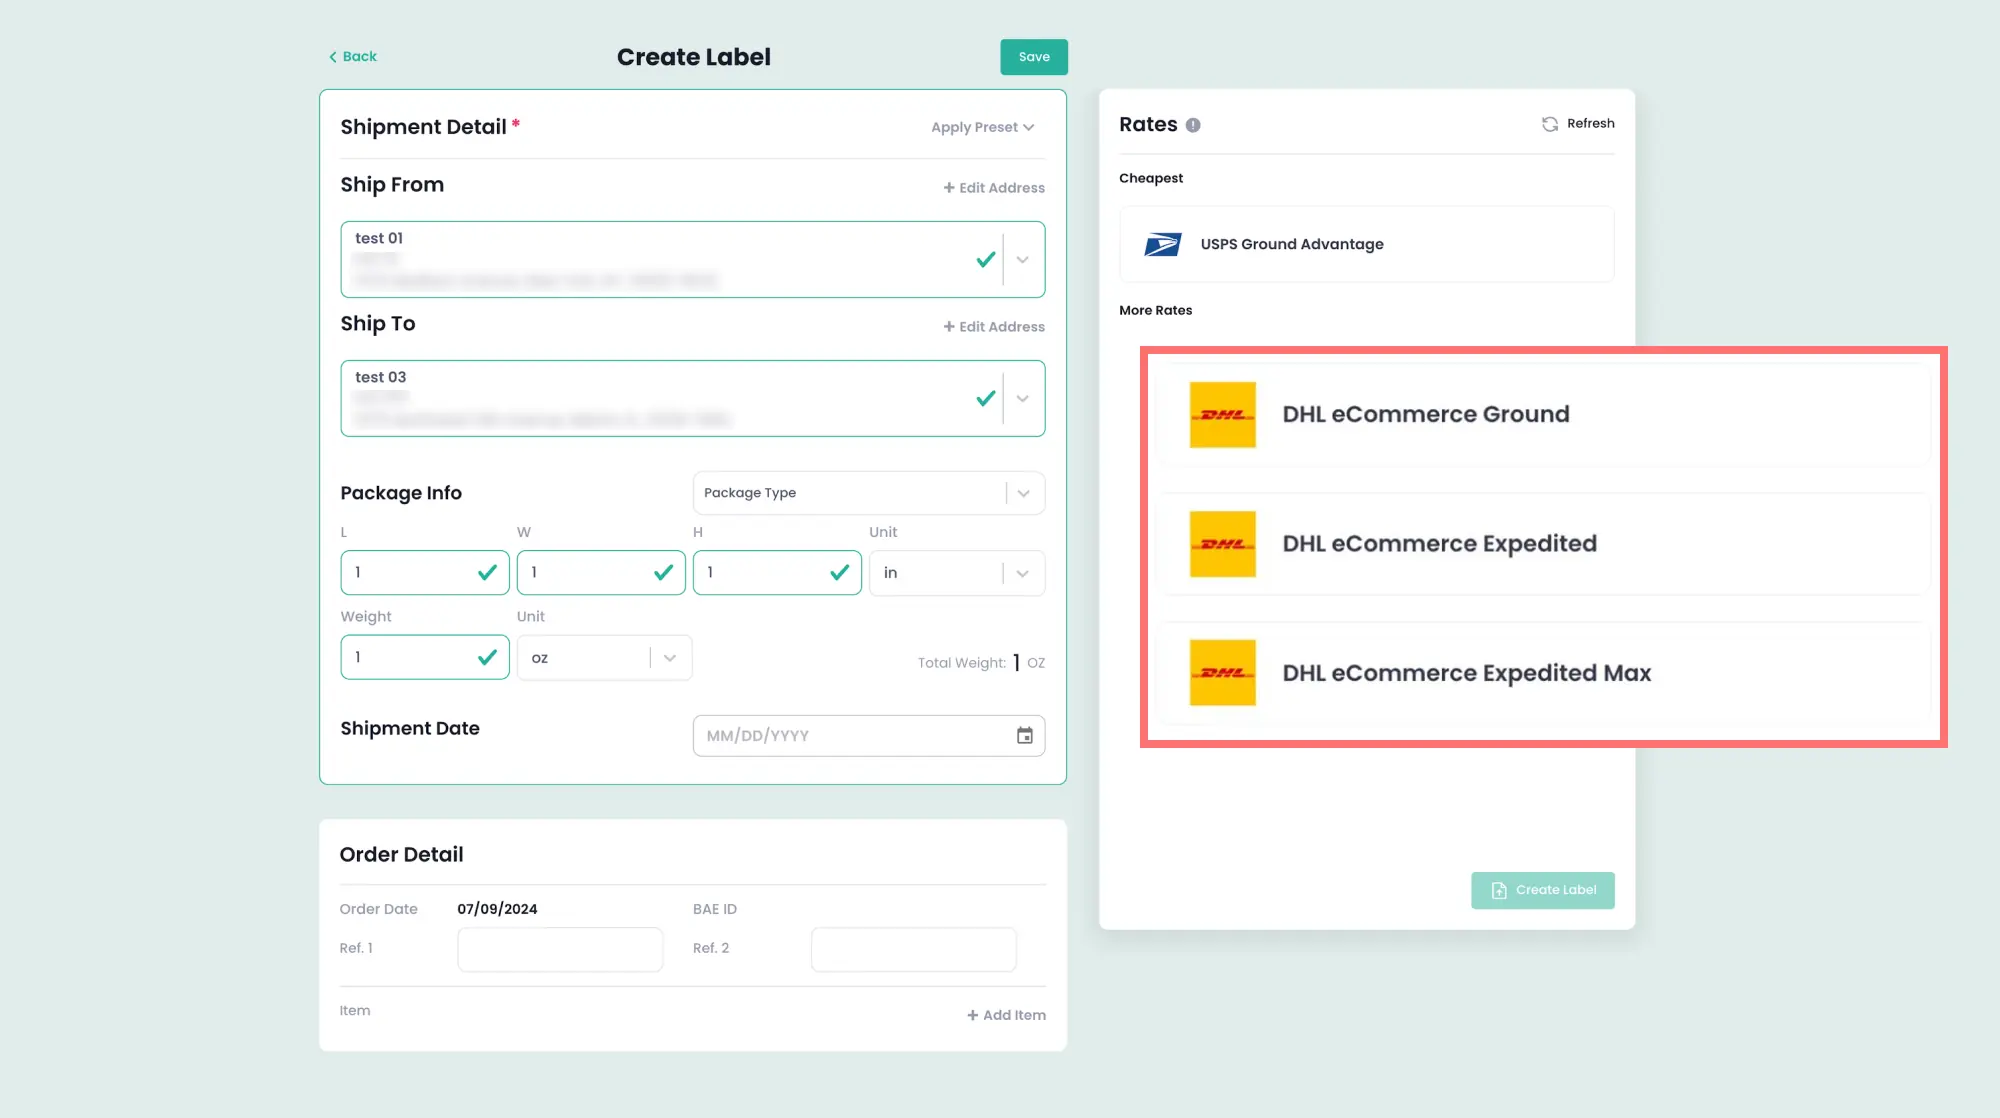Click the checkmark in the W field
This screenshot has width=2000, height=1118.
pyautogui.click(x=663, y=572)
